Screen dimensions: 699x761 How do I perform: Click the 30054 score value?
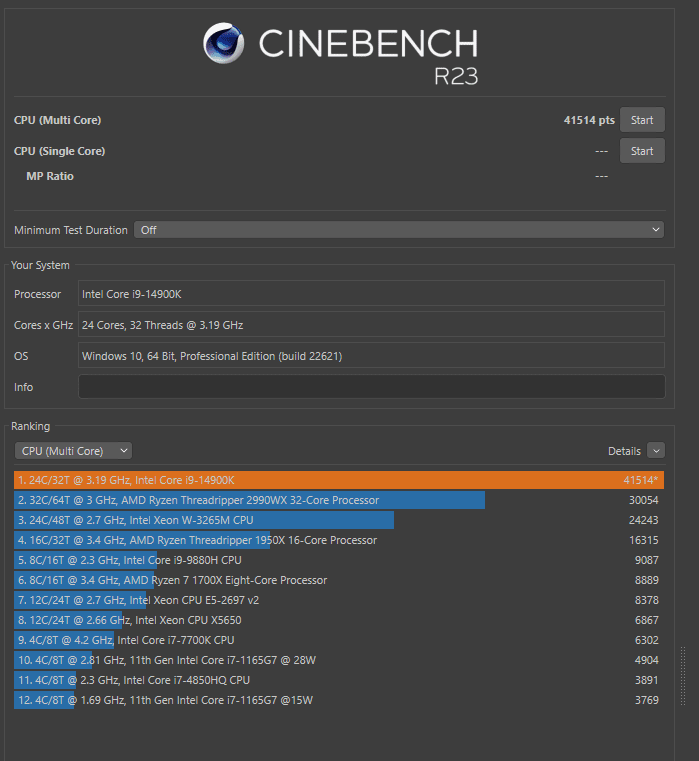coord(644,500)
